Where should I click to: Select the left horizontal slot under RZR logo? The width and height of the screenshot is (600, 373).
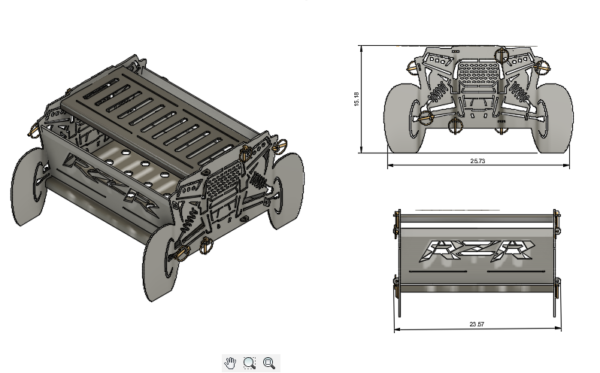[x=438, y=271]
